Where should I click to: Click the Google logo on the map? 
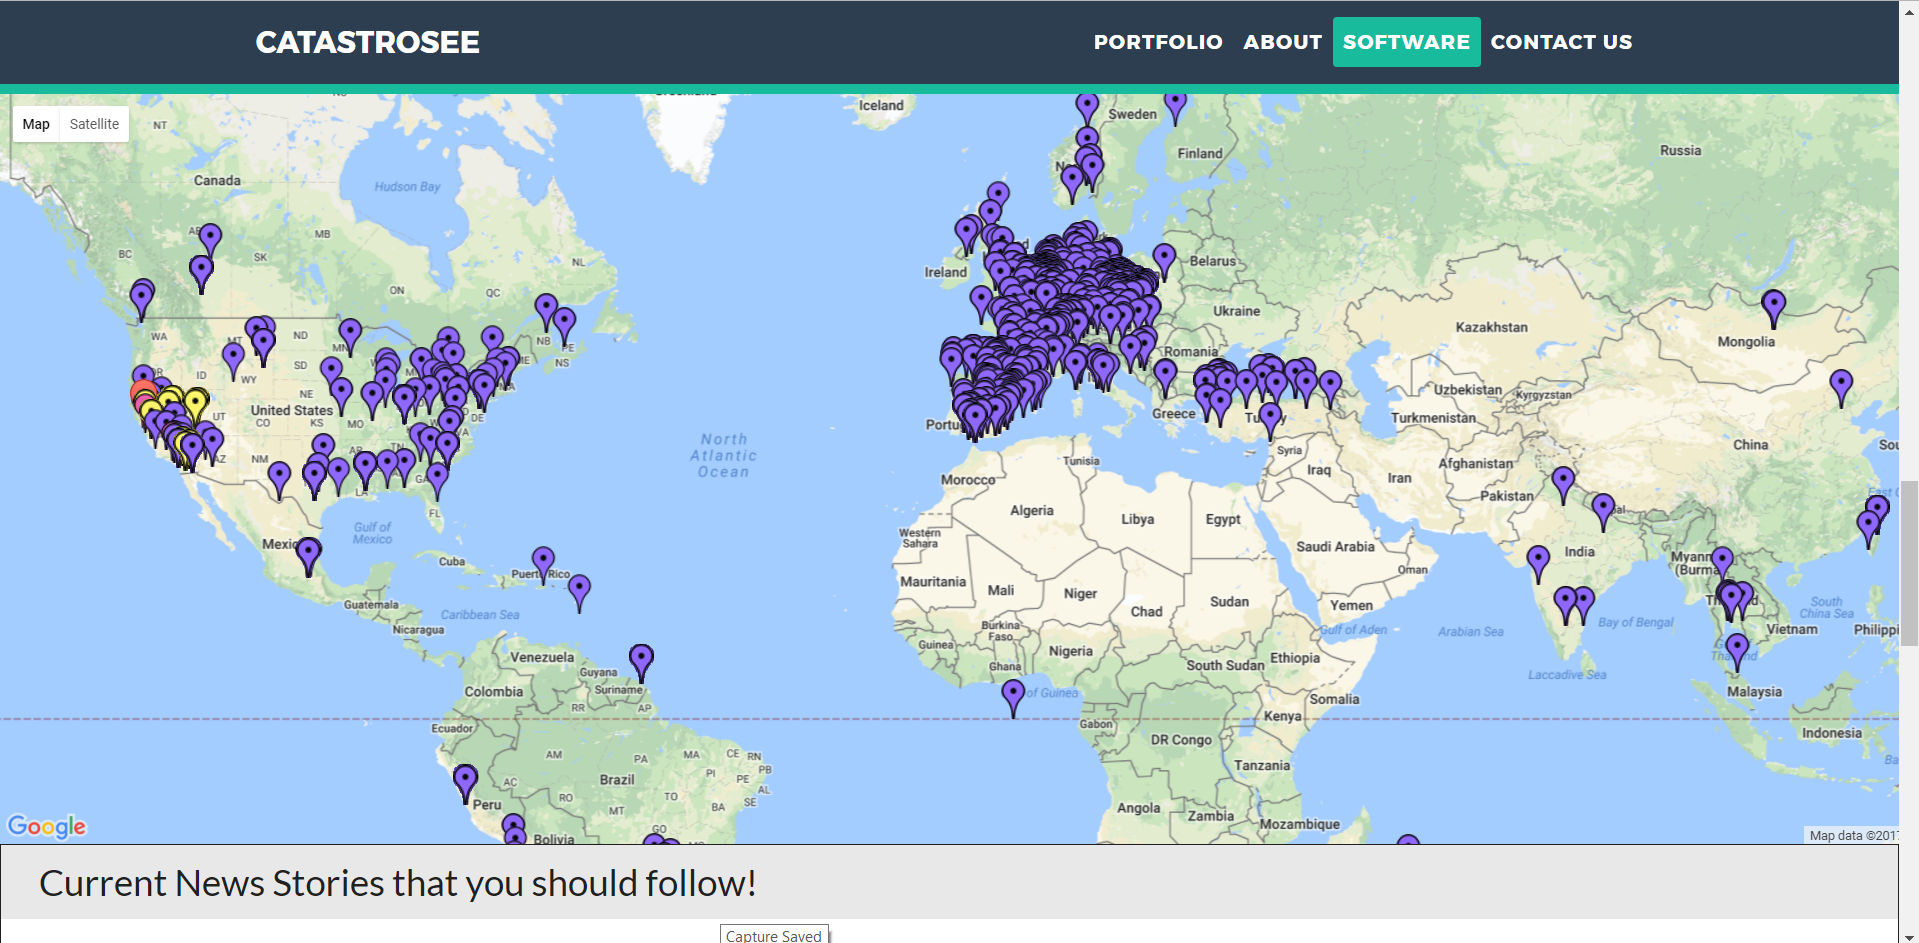pos(47,826)
